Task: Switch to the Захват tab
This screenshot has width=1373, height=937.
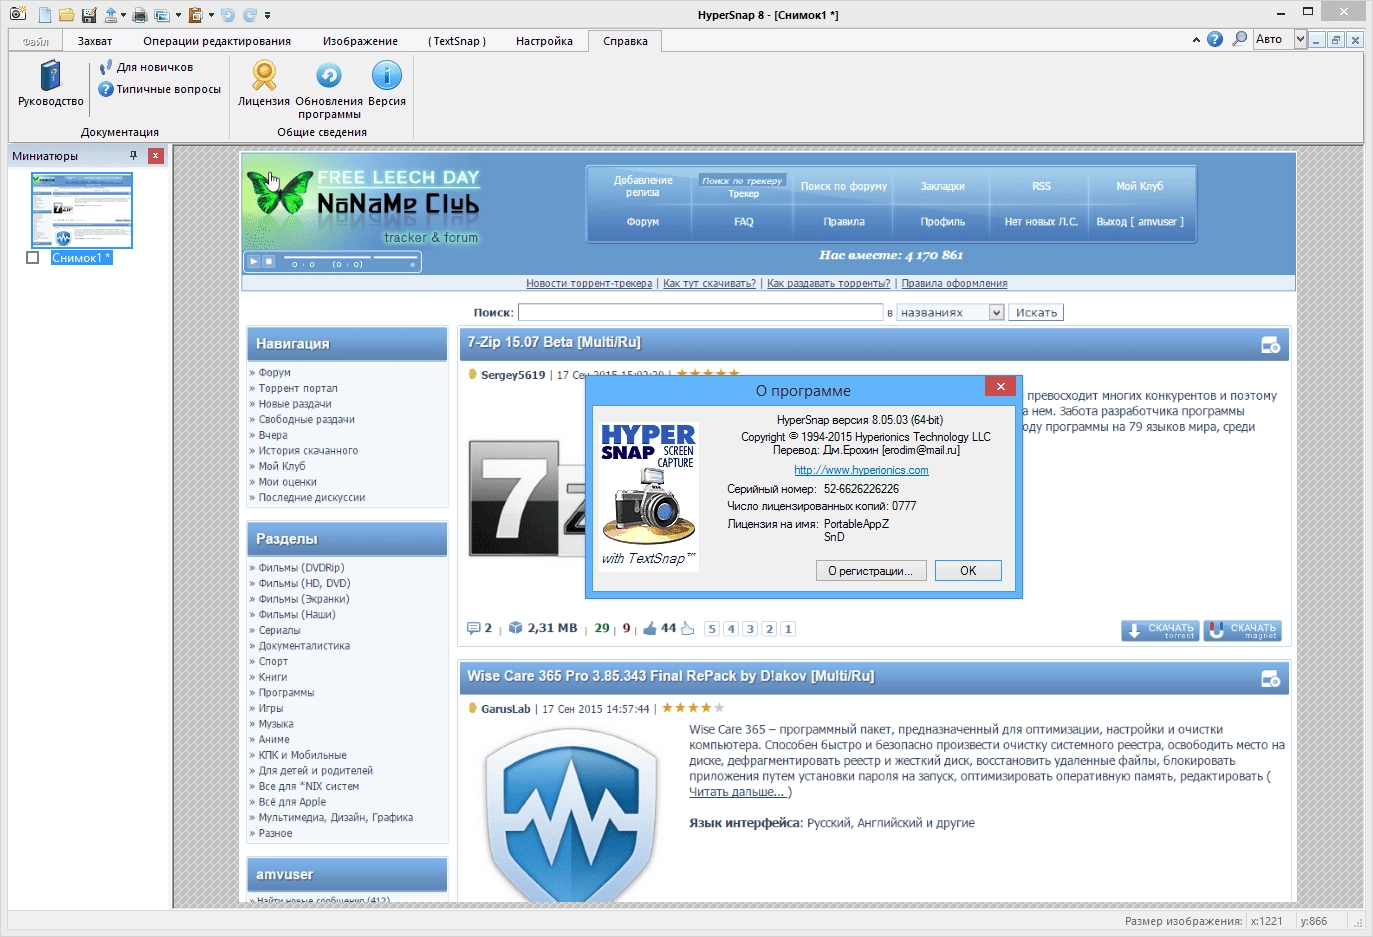Action: pos(95,41)
